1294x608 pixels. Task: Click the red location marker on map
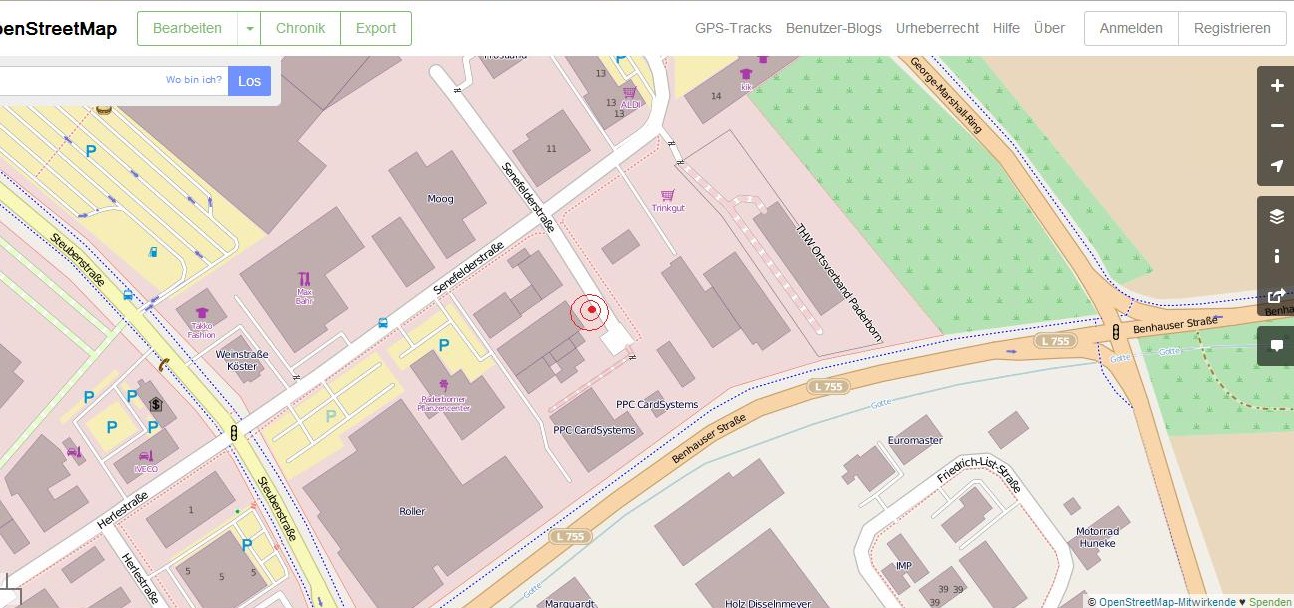(x=591, y=311)
